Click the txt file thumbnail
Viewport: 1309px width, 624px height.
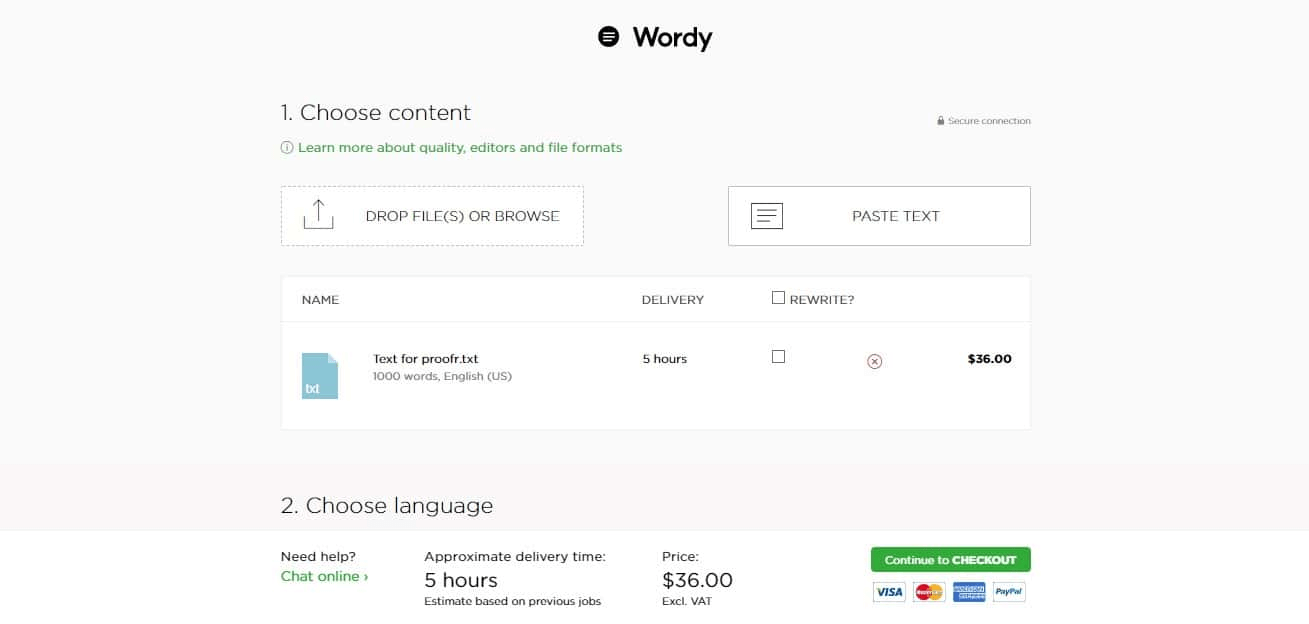[x=320, y=376]
